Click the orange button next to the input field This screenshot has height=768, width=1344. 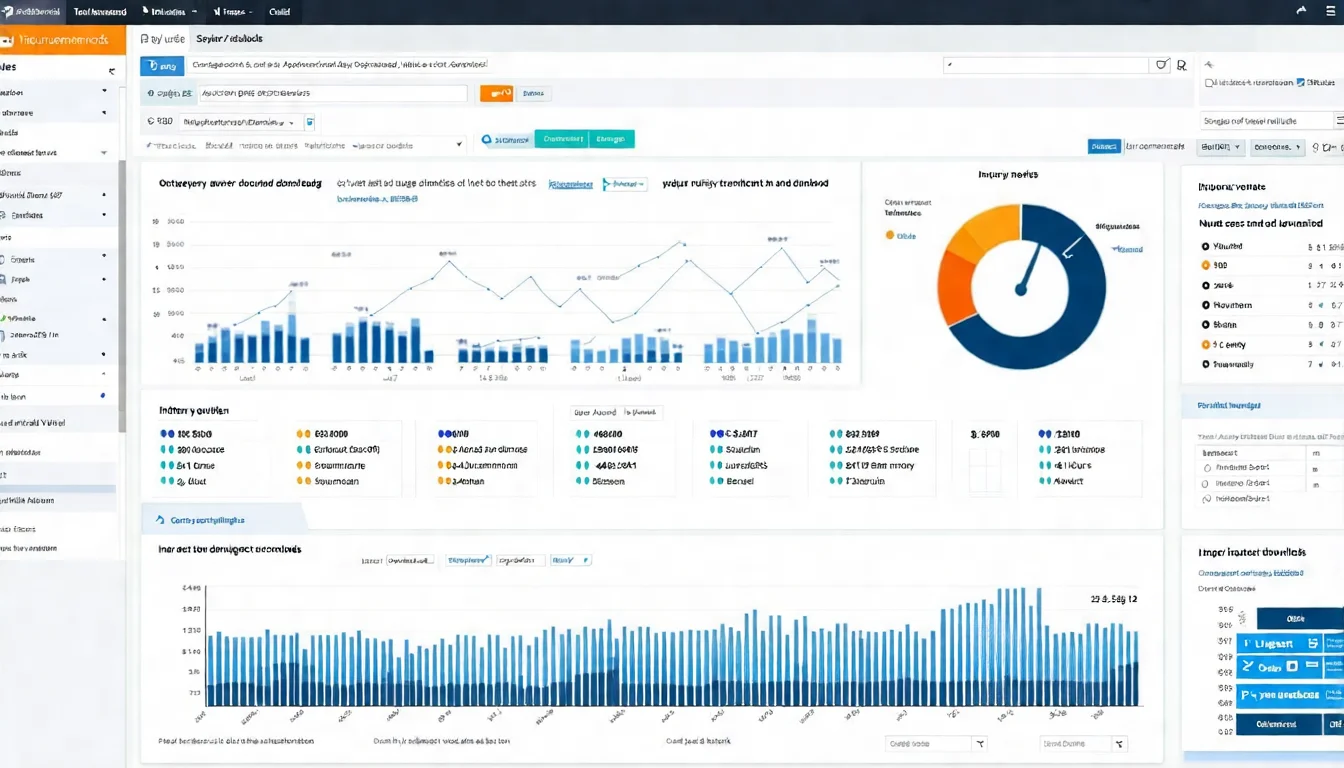click(496, 93)
